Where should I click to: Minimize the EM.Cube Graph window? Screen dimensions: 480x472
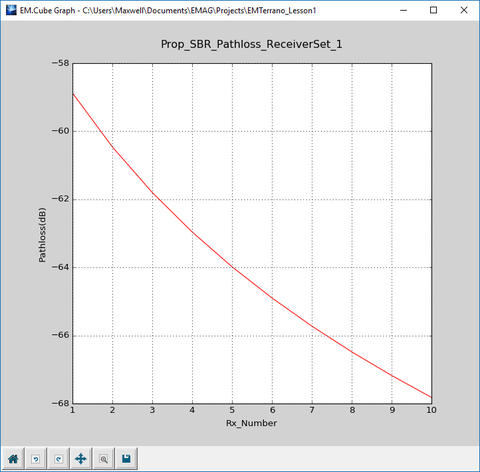click(403, 10)
